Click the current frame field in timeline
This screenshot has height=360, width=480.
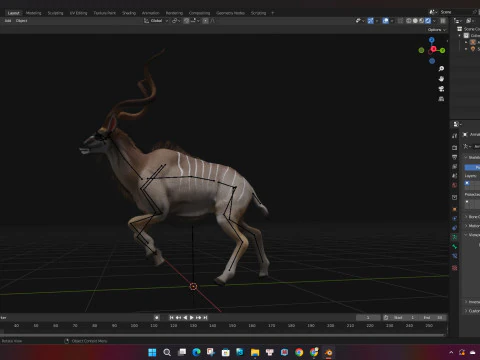point(368,318)
